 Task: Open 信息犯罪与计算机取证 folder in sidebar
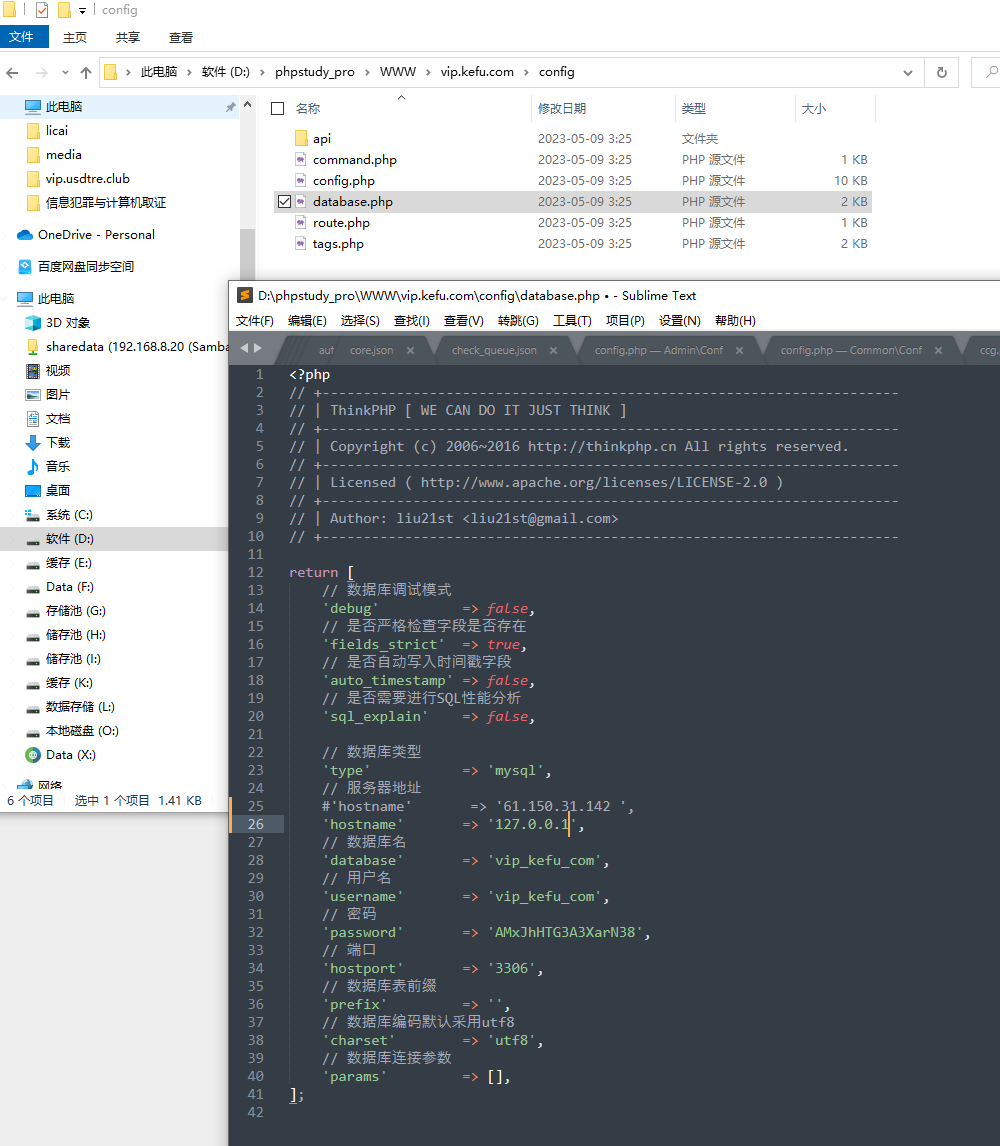[x=106, y=202]
